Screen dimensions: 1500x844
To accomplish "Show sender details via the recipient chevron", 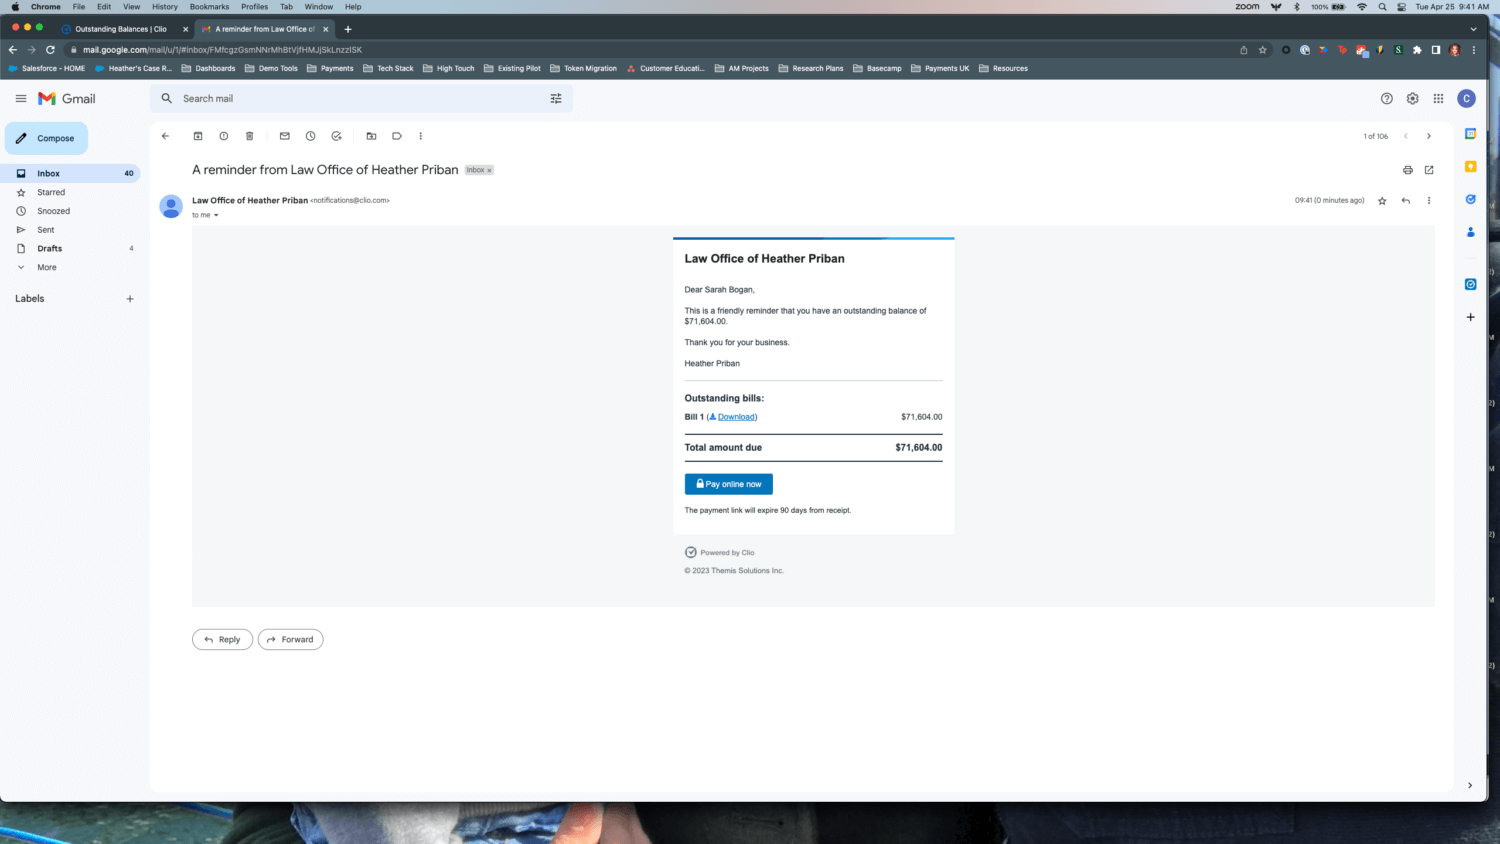I will 217,214.
